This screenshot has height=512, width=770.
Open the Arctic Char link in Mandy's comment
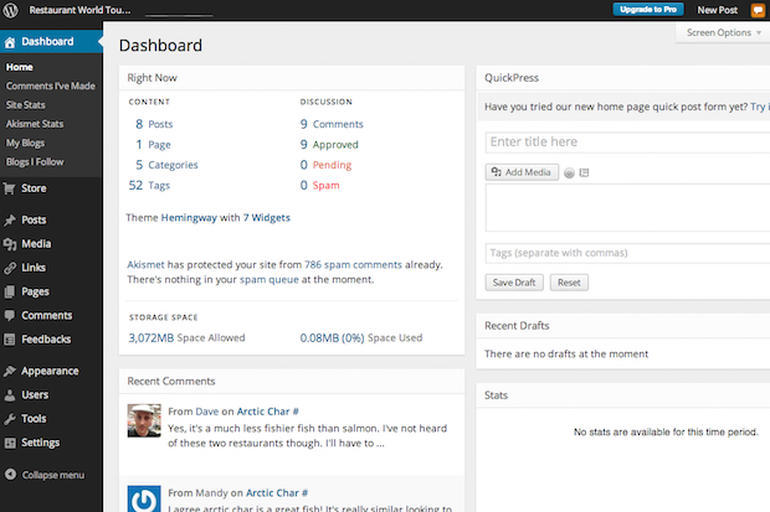277,493
